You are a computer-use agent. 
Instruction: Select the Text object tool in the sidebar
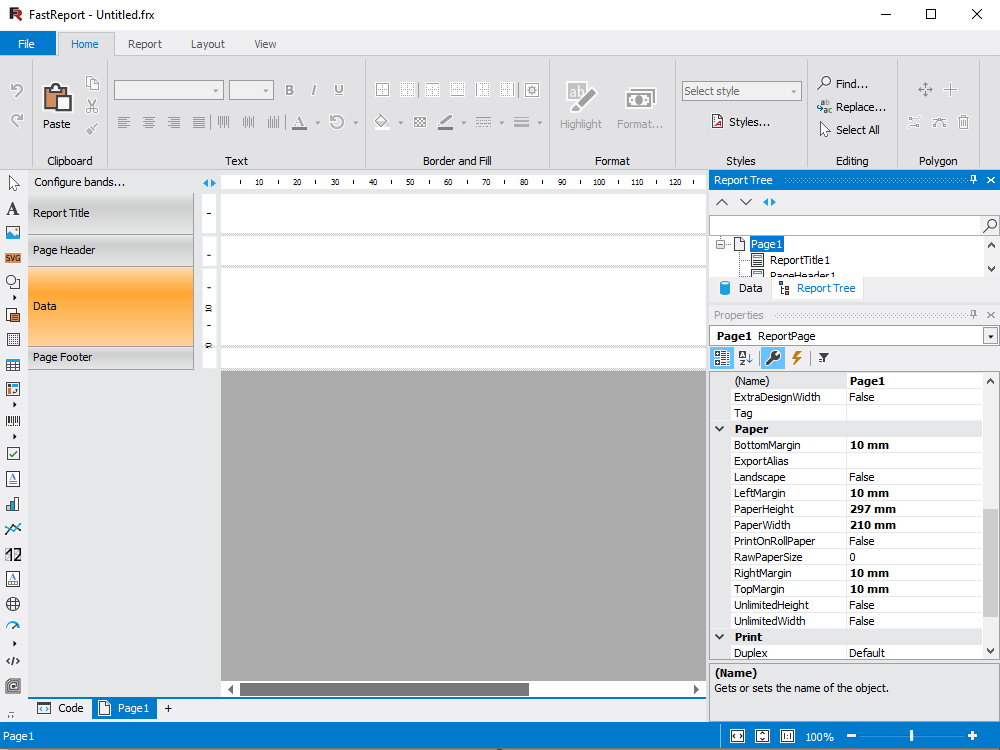tap(13, 209)
